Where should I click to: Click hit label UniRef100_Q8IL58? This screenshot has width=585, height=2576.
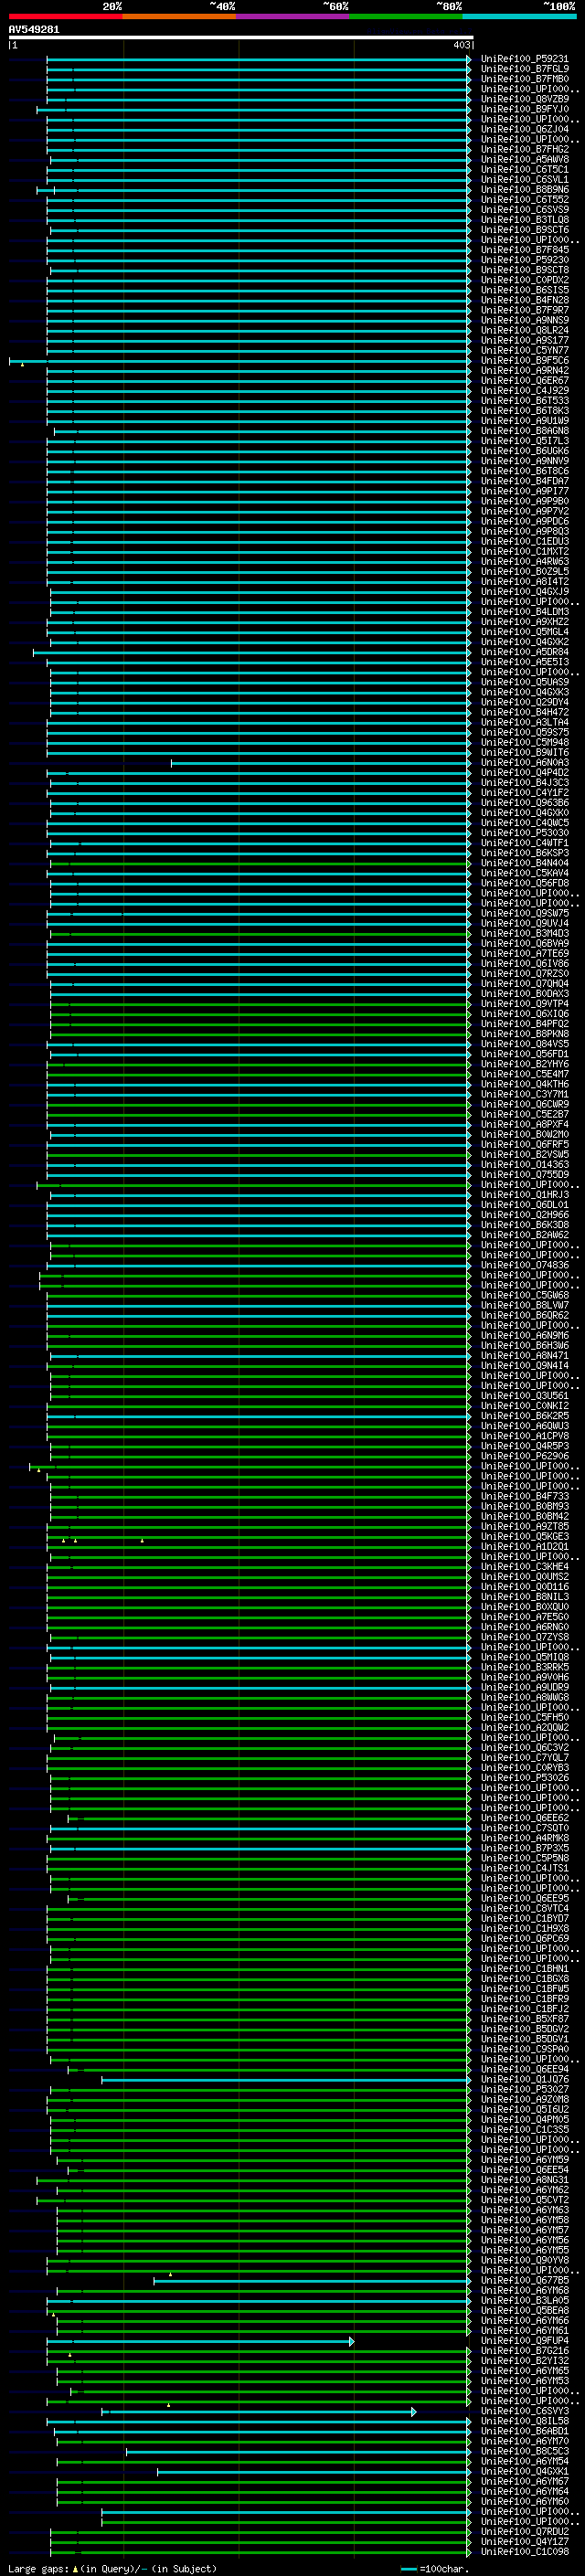(524, 2422)
